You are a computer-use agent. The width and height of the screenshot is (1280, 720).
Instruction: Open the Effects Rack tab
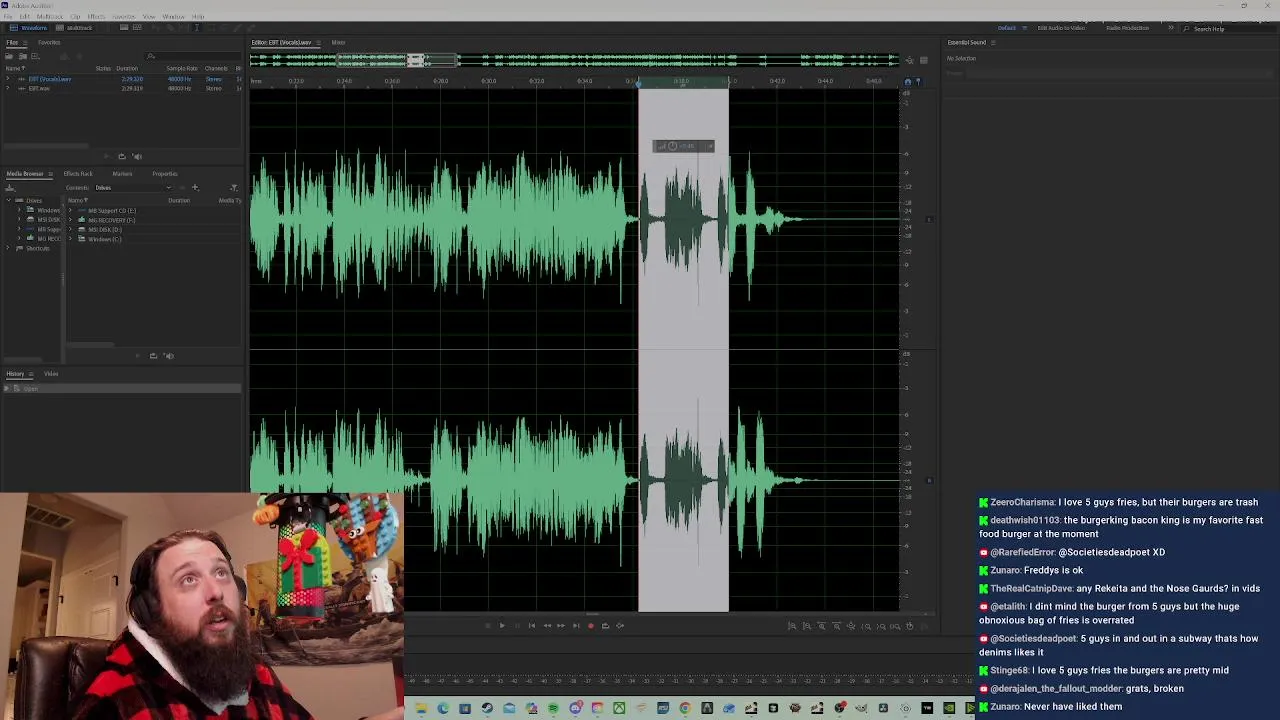(78, 174)
